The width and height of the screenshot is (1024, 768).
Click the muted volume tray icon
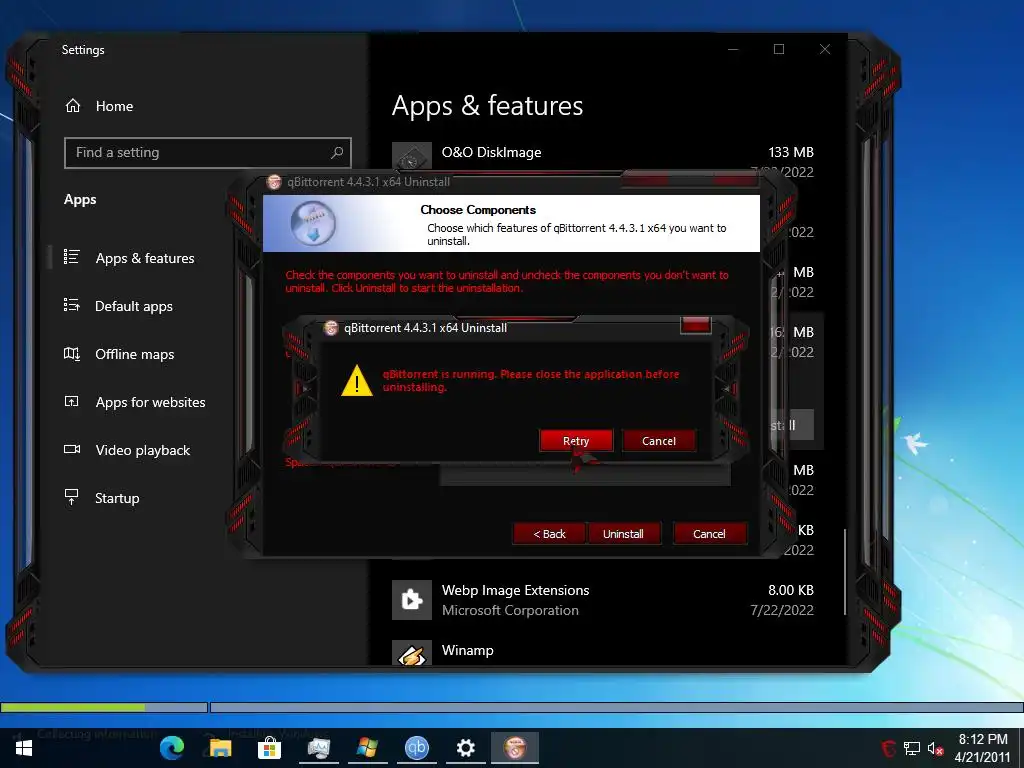point(935,748)
